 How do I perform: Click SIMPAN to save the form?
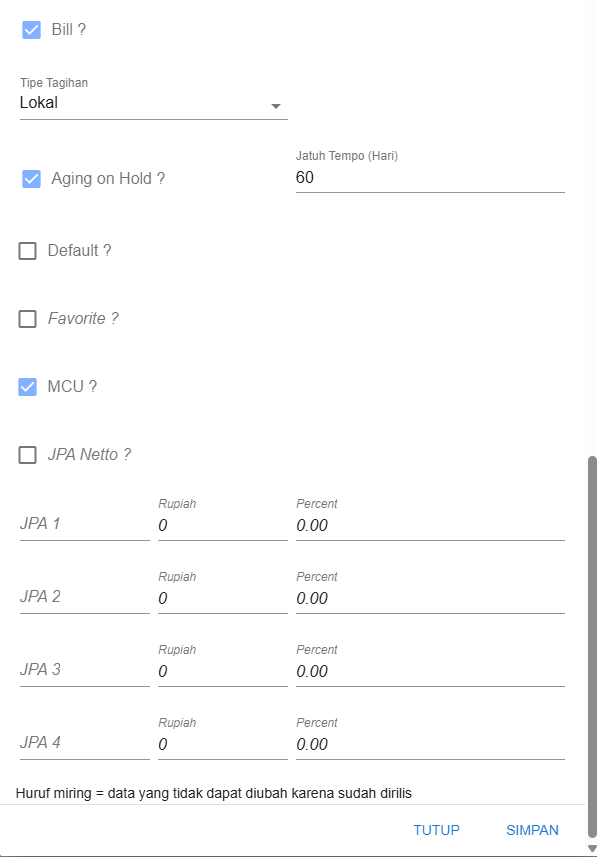click(x=532, y=830)
